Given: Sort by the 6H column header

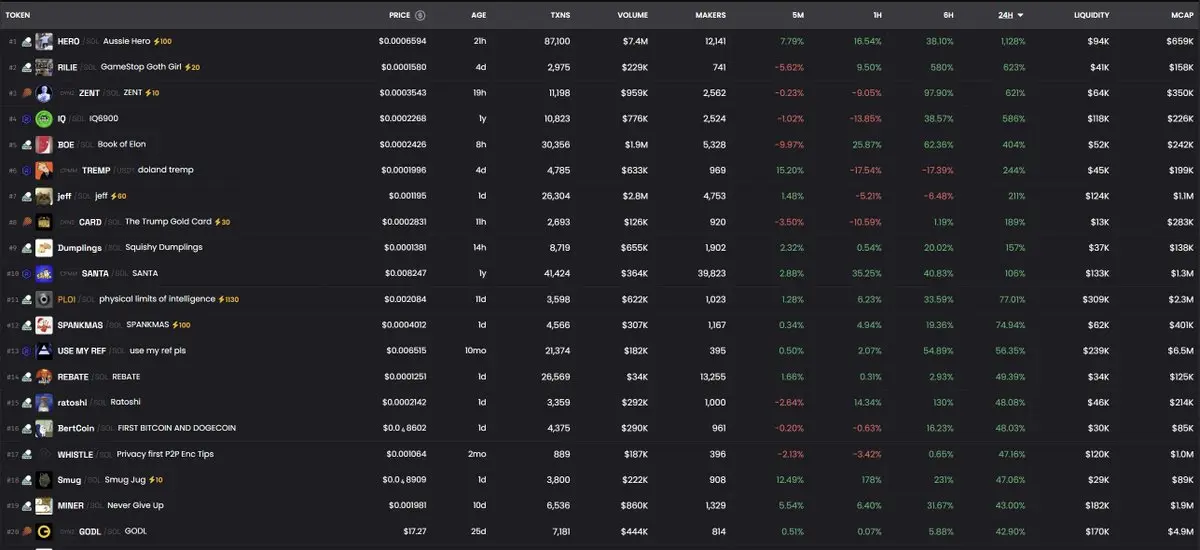Looking at the screenshot, I should pyautogui.click(x=947, y=15).
